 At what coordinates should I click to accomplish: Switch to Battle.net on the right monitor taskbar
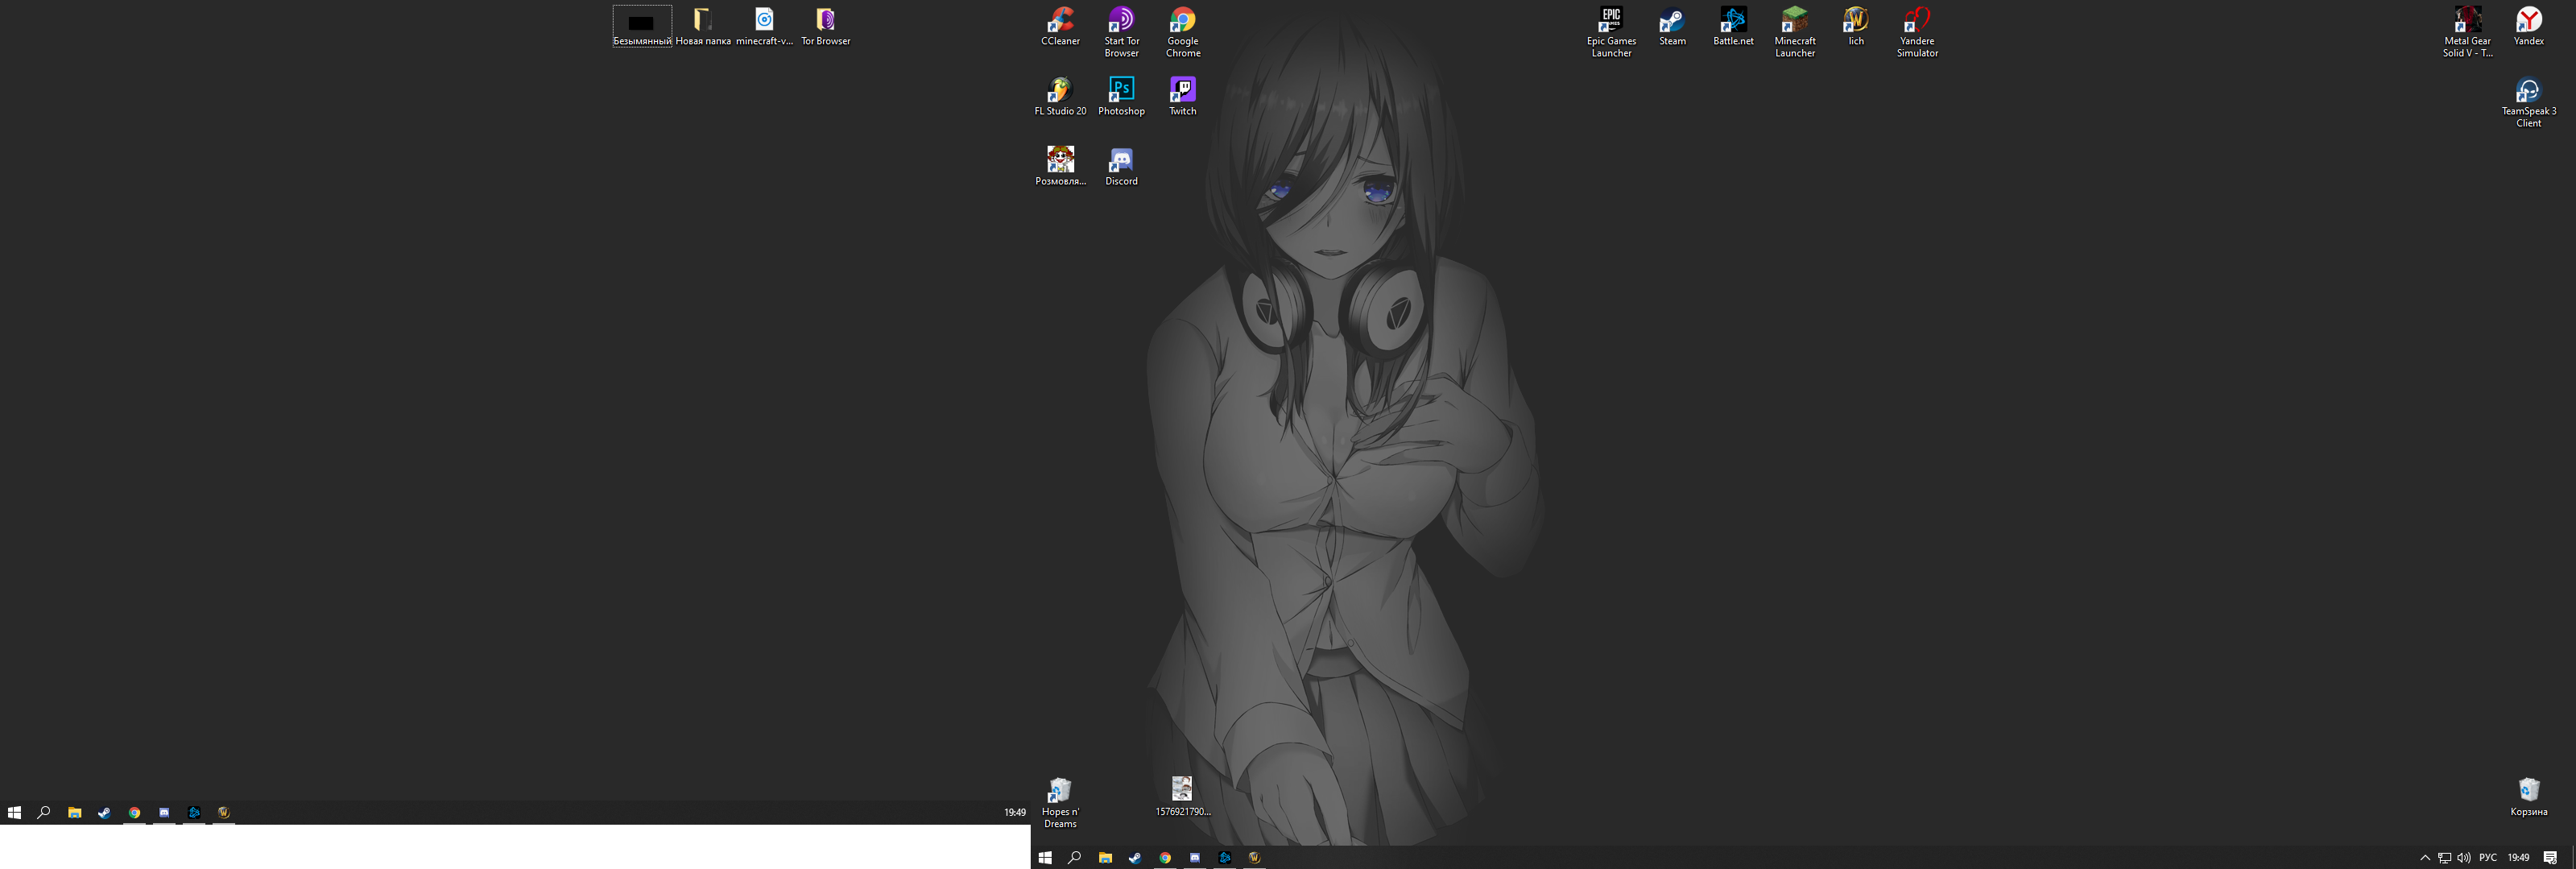(x=1225, y=857)
